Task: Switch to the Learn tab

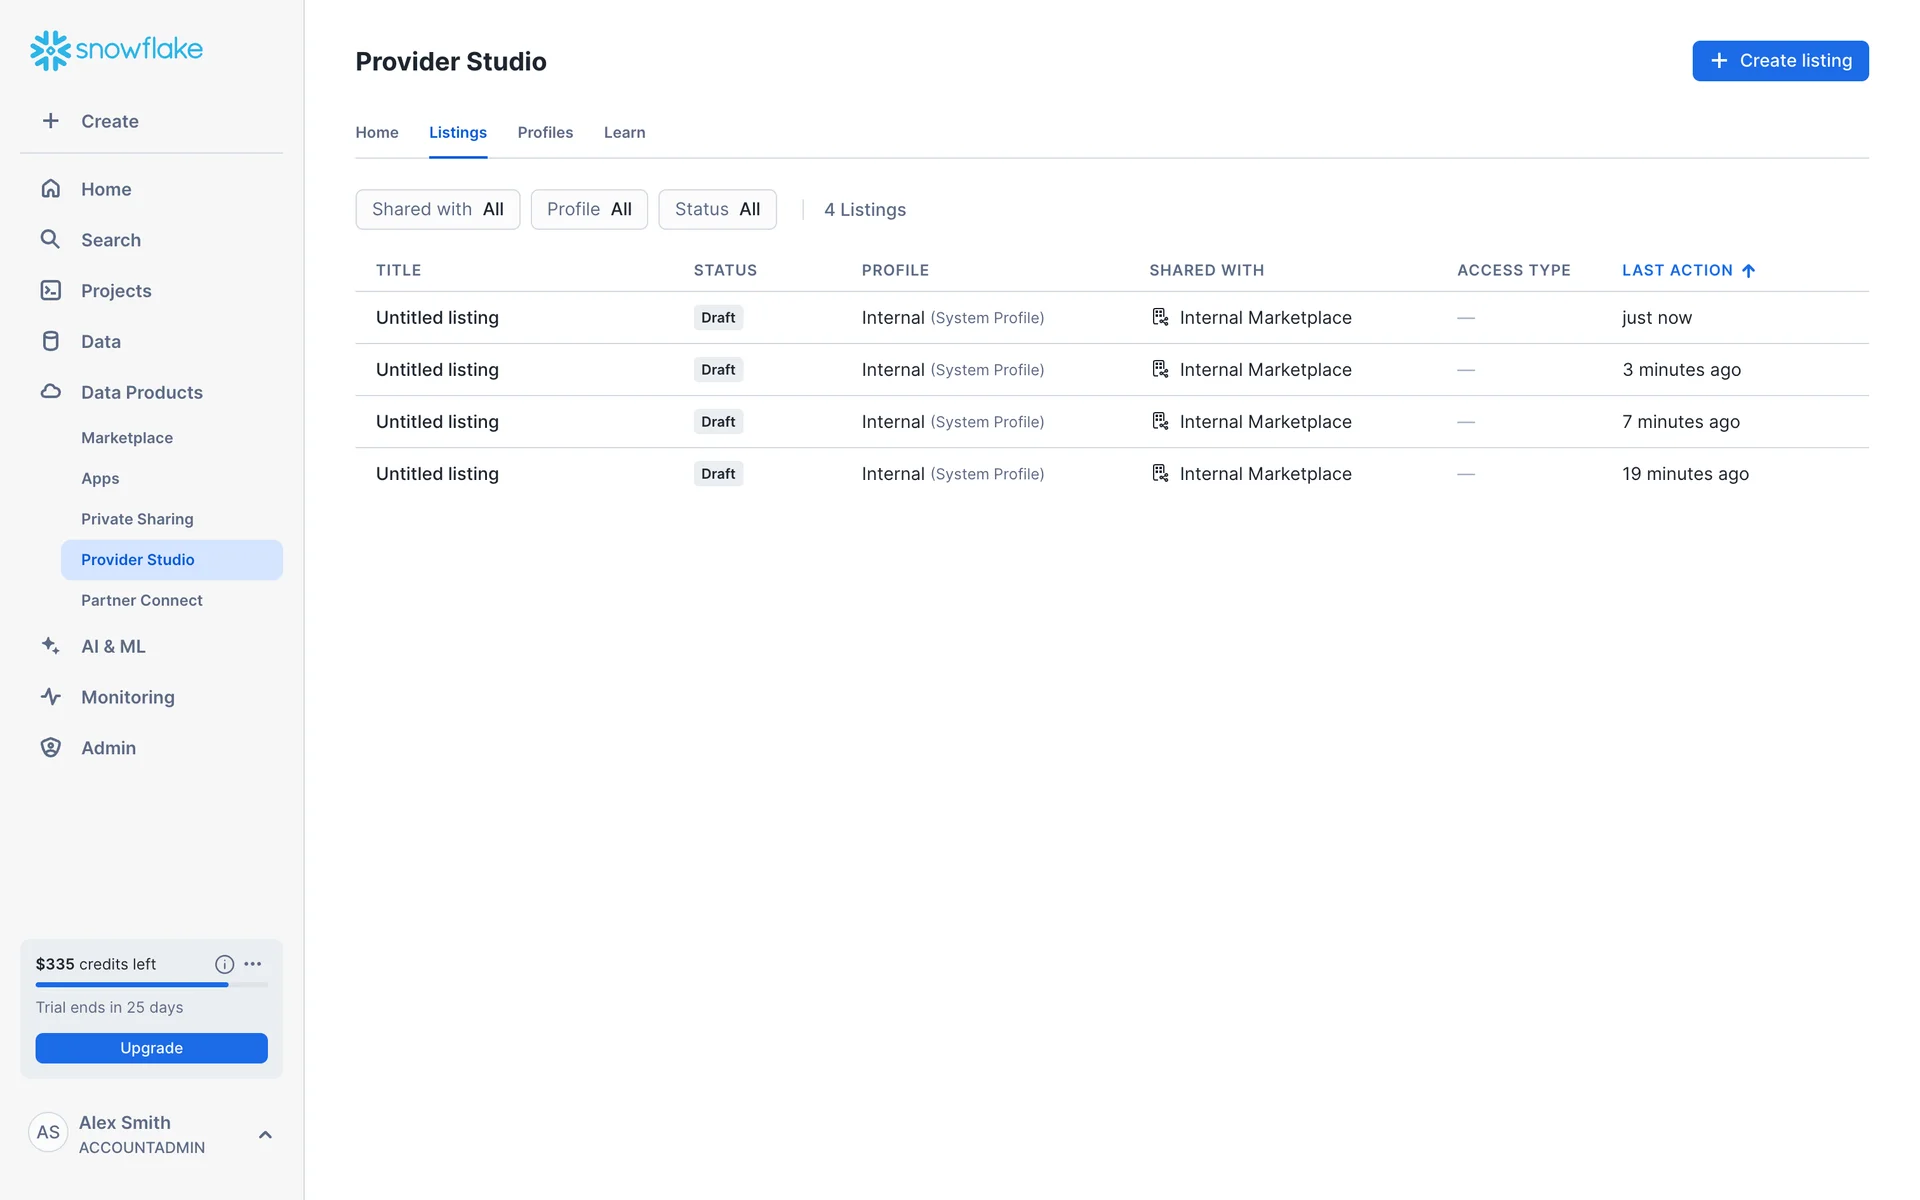Action: coord(624,132)
